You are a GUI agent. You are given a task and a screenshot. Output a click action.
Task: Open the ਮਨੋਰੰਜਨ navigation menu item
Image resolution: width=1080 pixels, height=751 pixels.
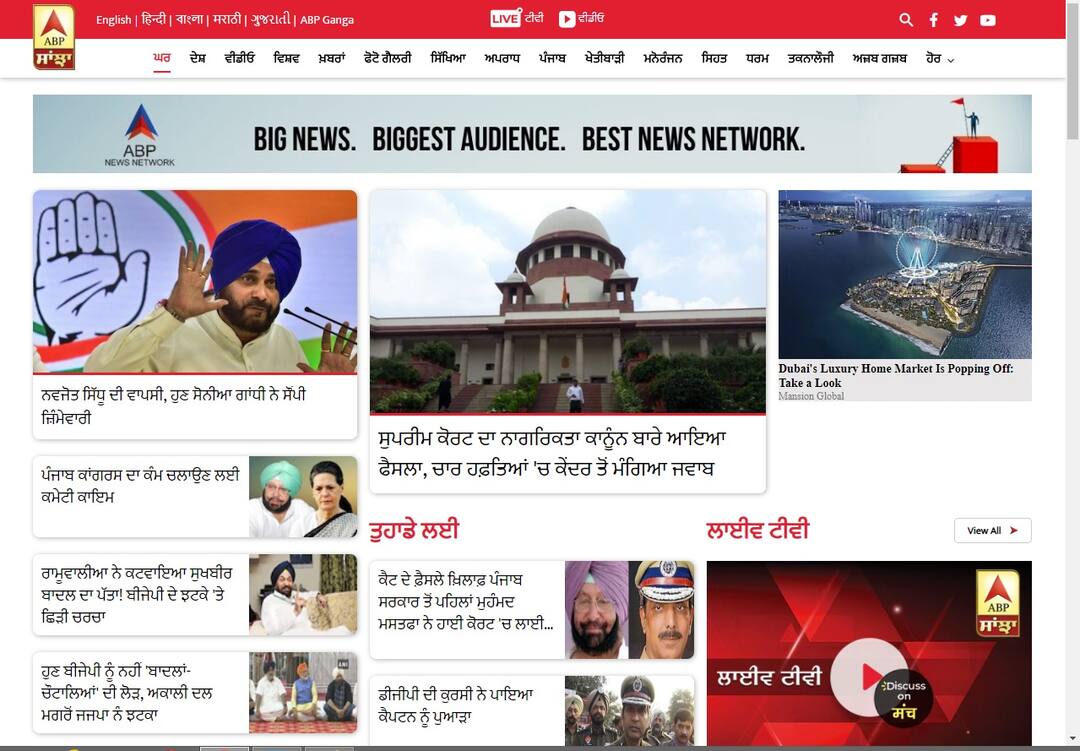point(662,59)
